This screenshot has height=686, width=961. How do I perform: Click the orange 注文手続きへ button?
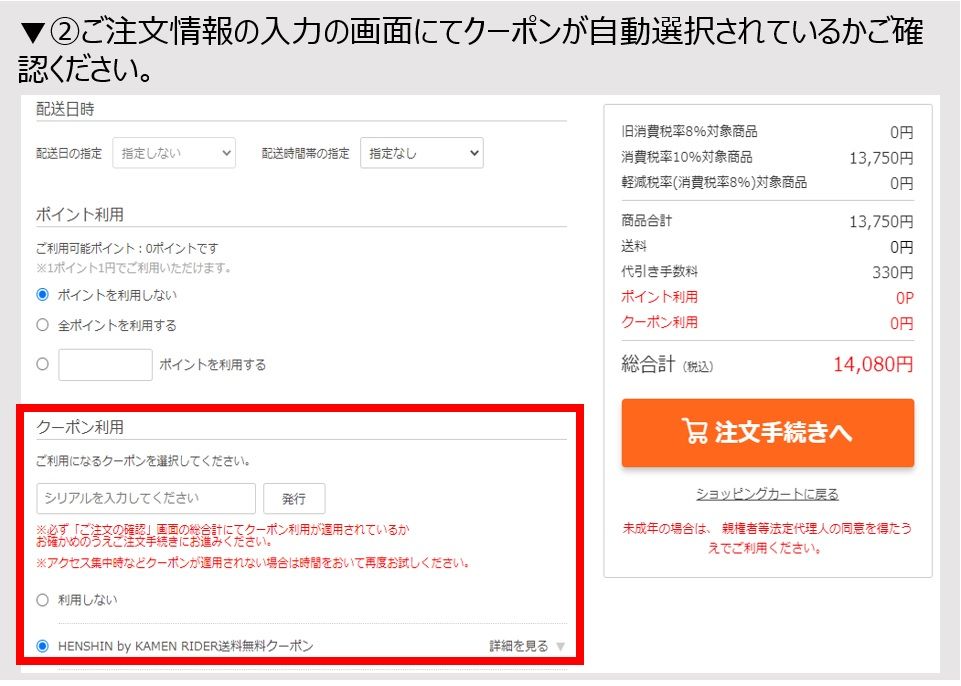point(767,432)
